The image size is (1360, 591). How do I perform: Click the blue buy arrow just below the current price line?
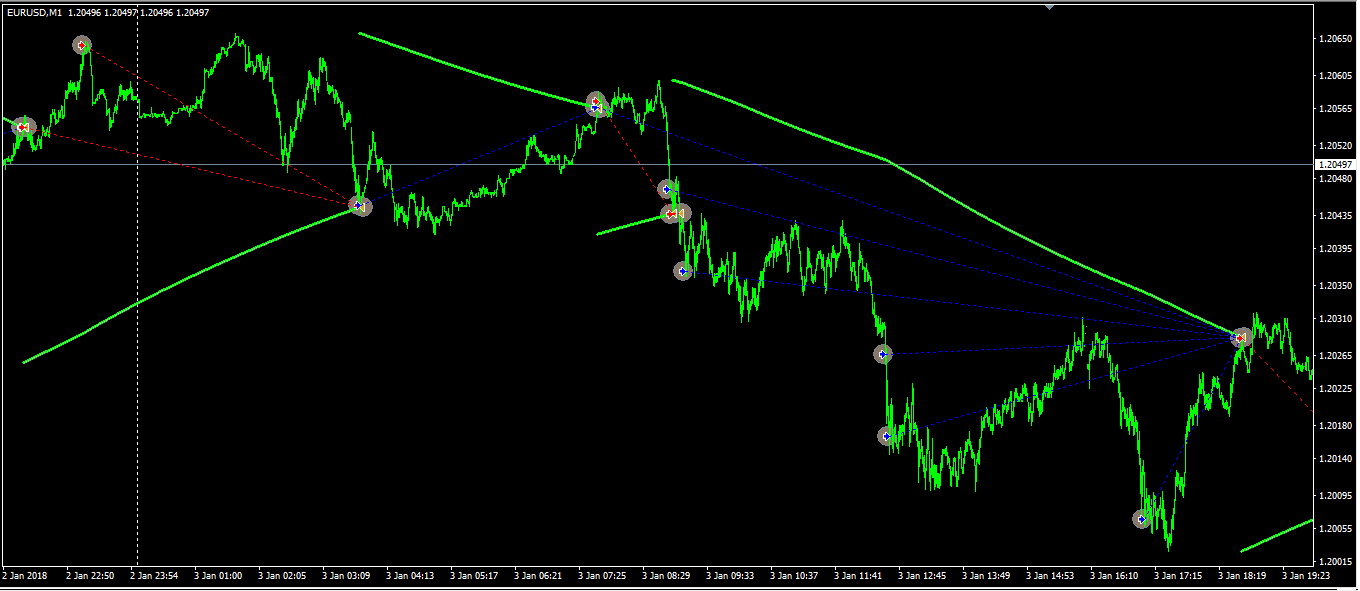667,189
